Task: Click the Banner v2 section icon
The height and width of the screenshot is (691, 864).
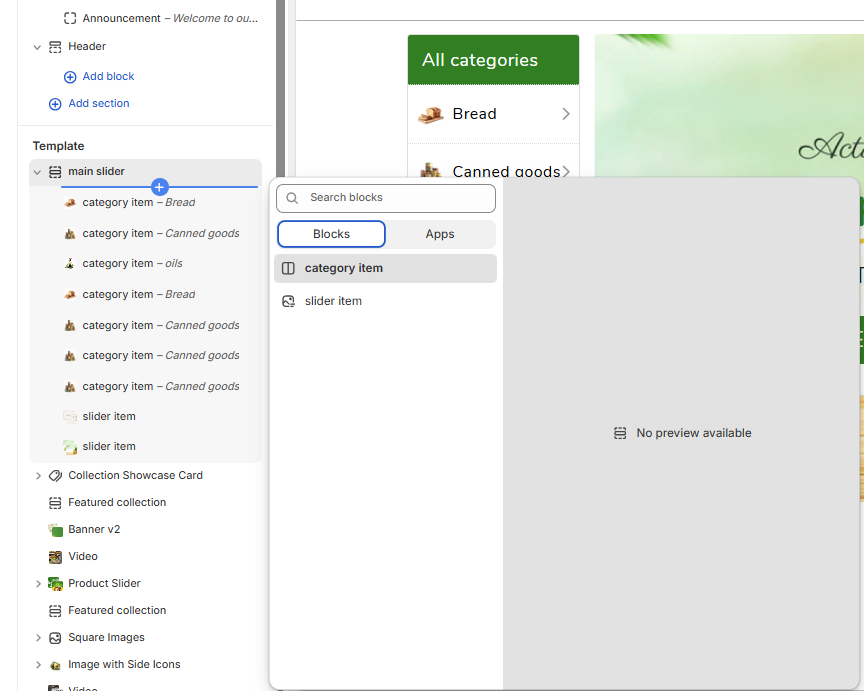Action: tap(54, 529)
